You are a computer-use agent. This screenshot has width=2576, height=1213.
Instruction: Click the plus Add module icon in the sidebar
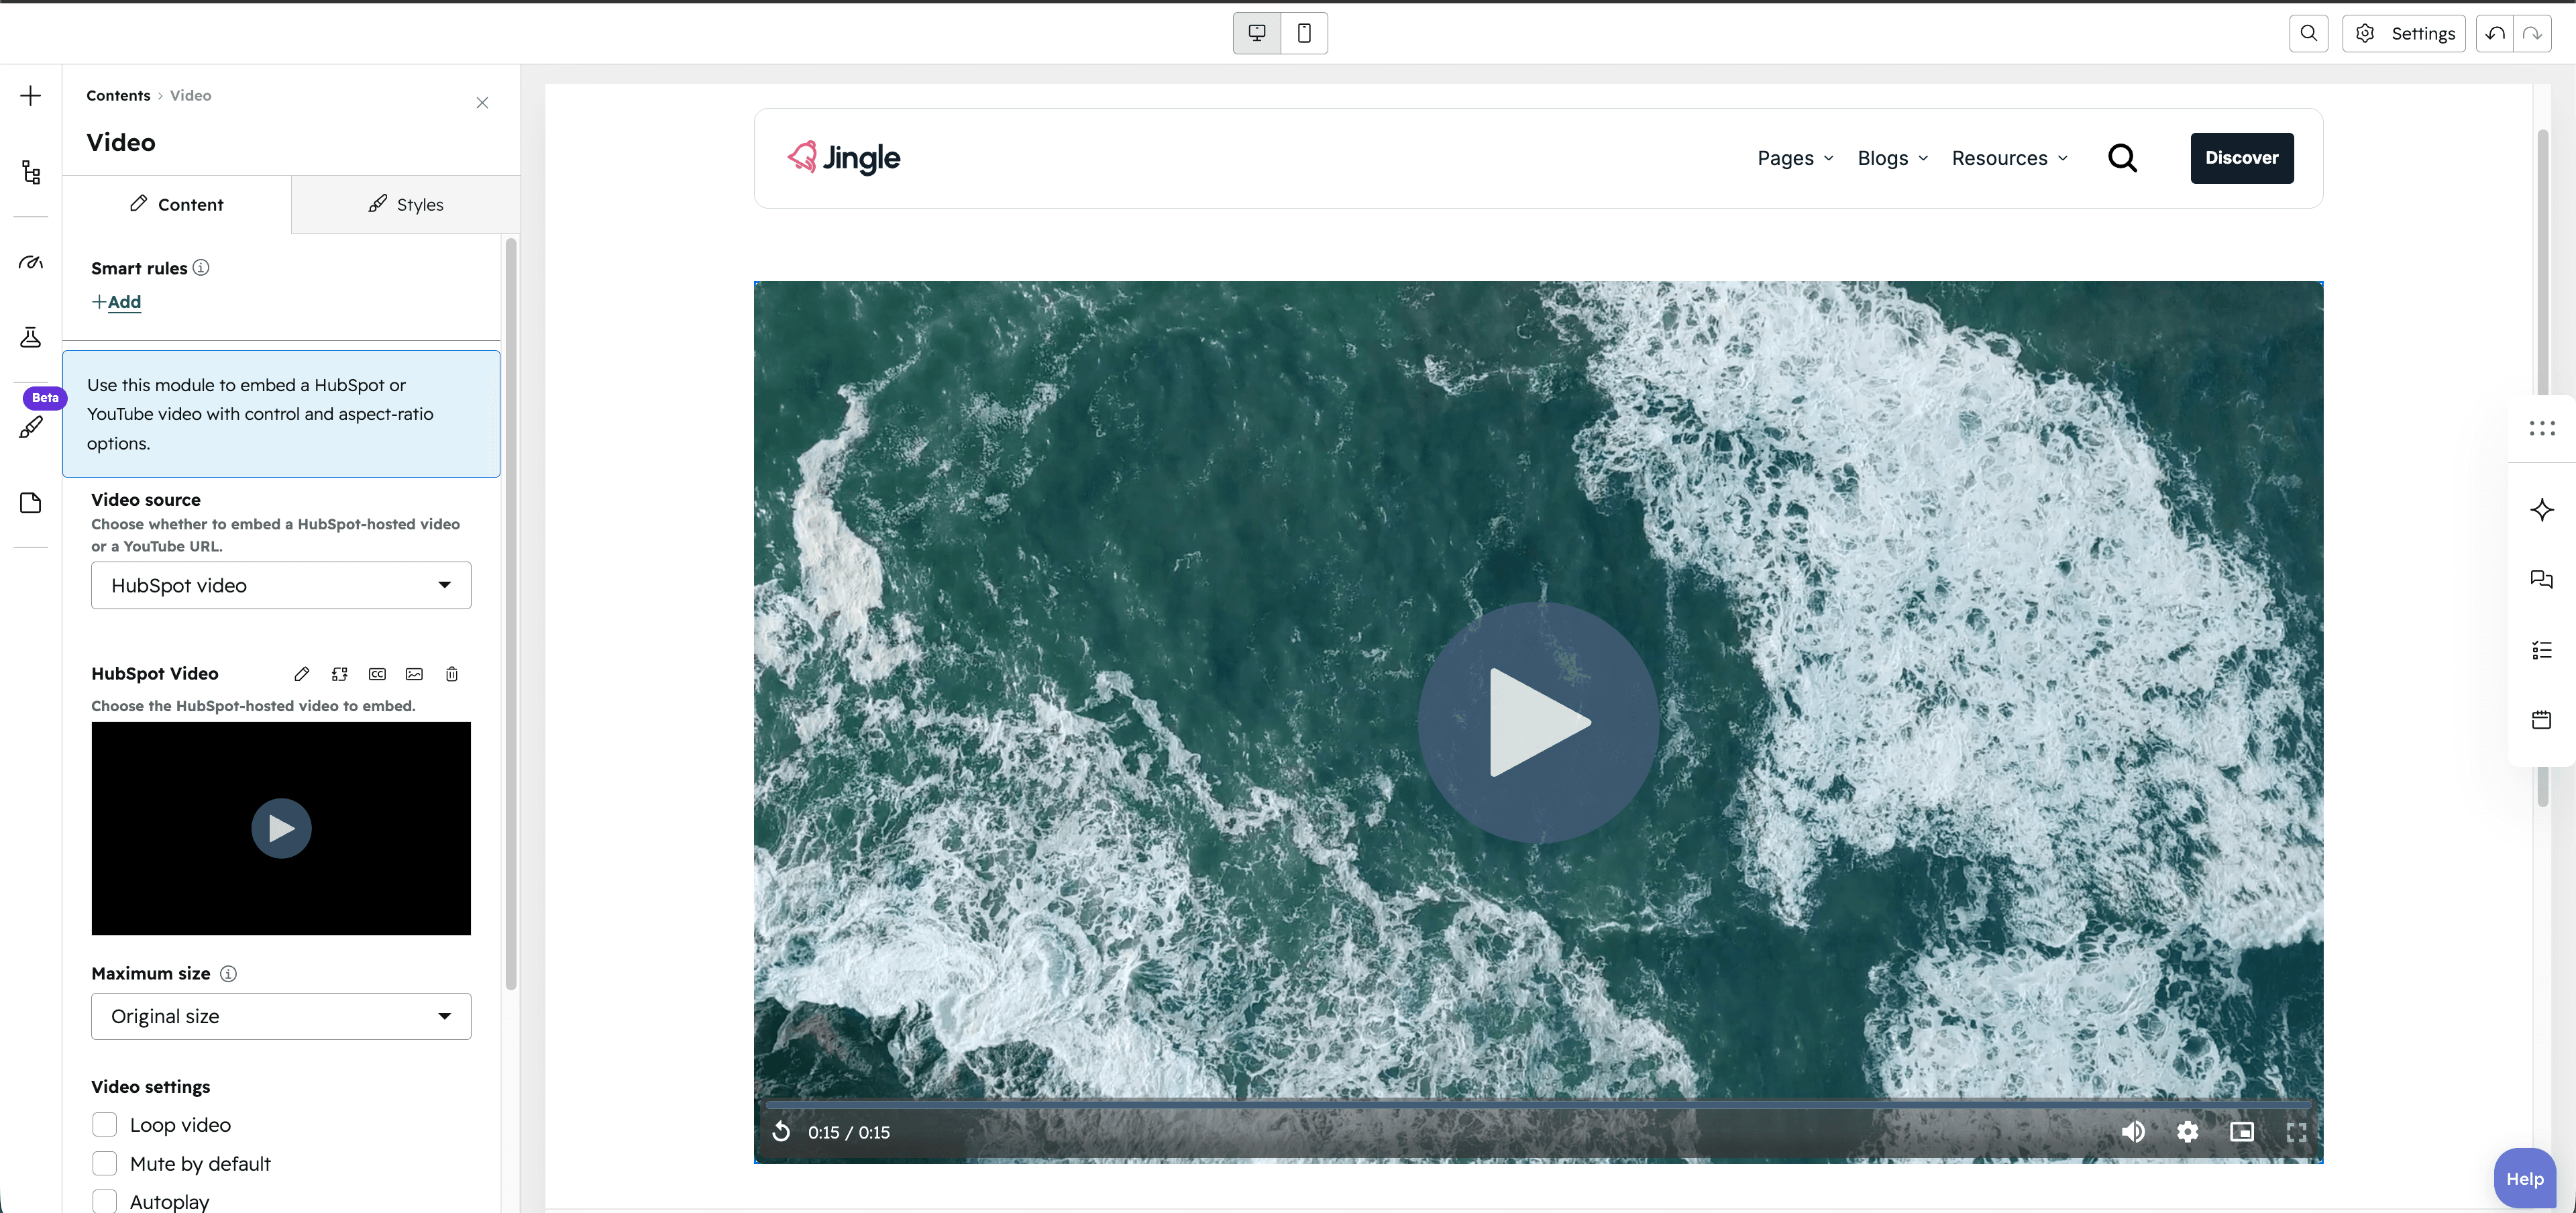pos(31,96)
